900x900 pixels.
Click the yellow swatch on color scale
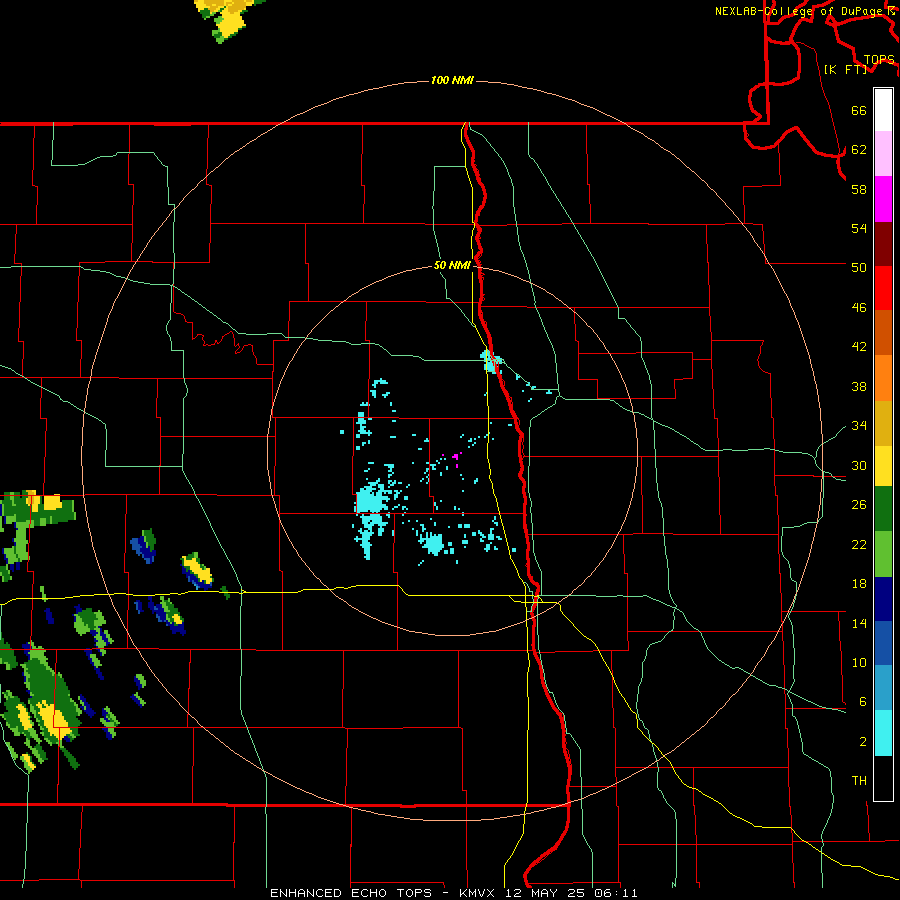pyautogui.click(x=883, y=466)
